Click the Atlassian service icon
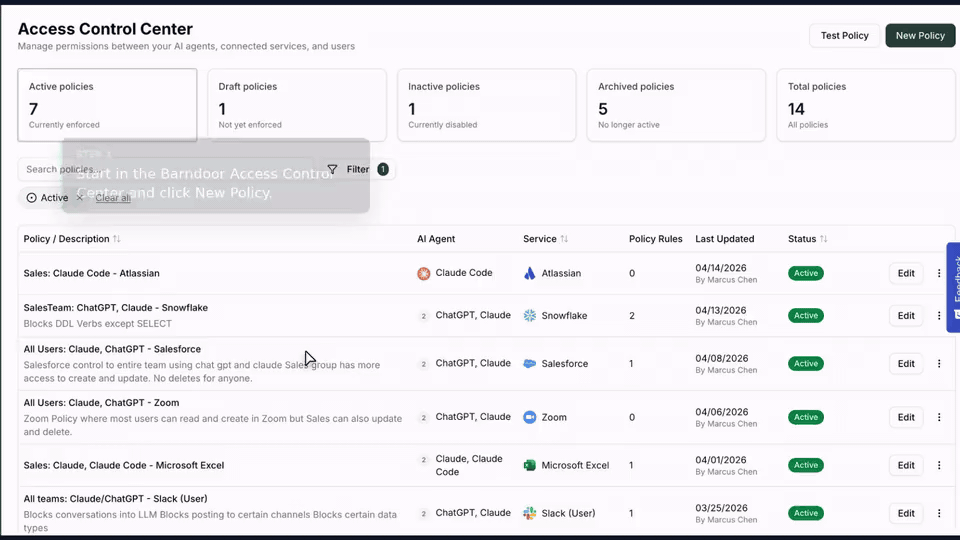Viewport: 960px width, 540px height. coord(530,273)
